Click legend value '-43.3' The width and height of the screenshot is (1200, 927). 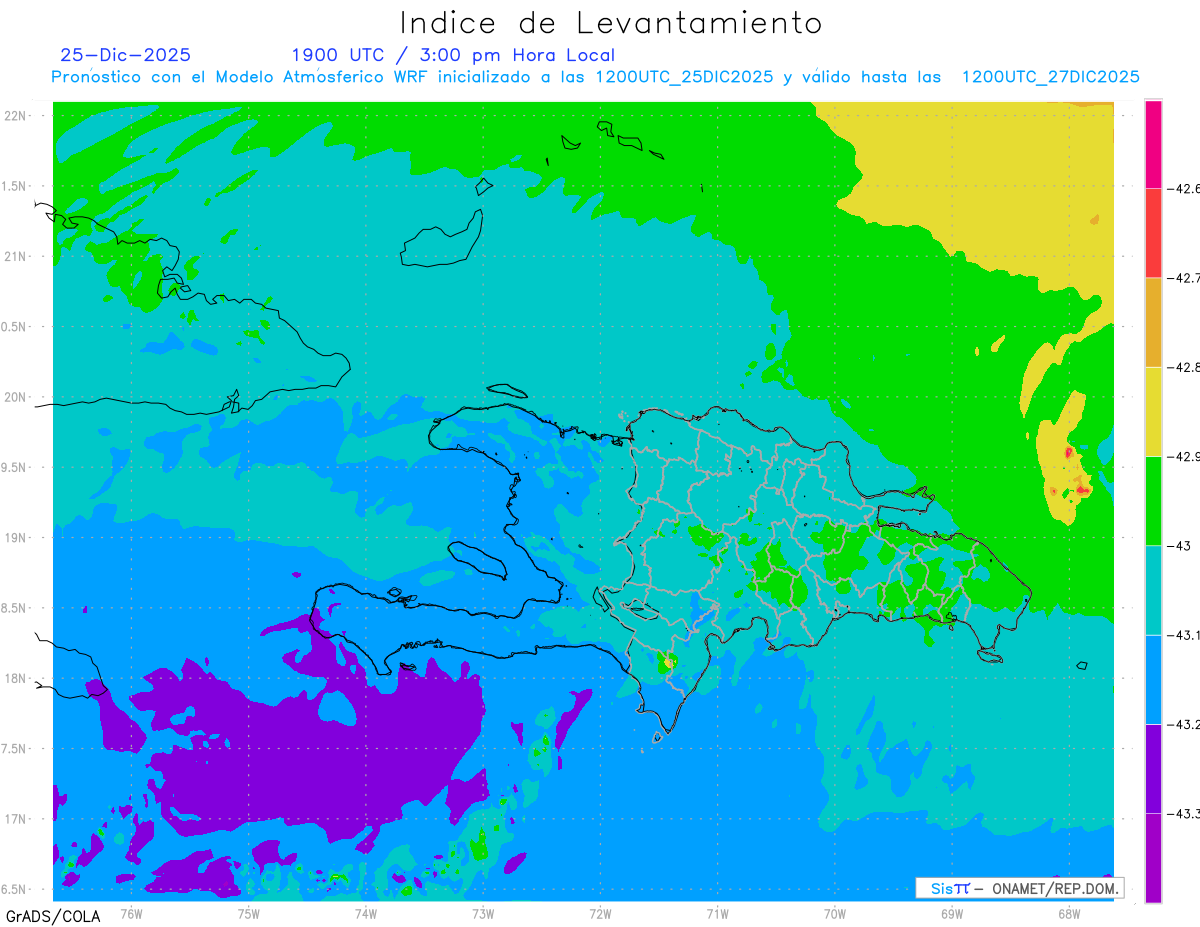(1182, 813)
